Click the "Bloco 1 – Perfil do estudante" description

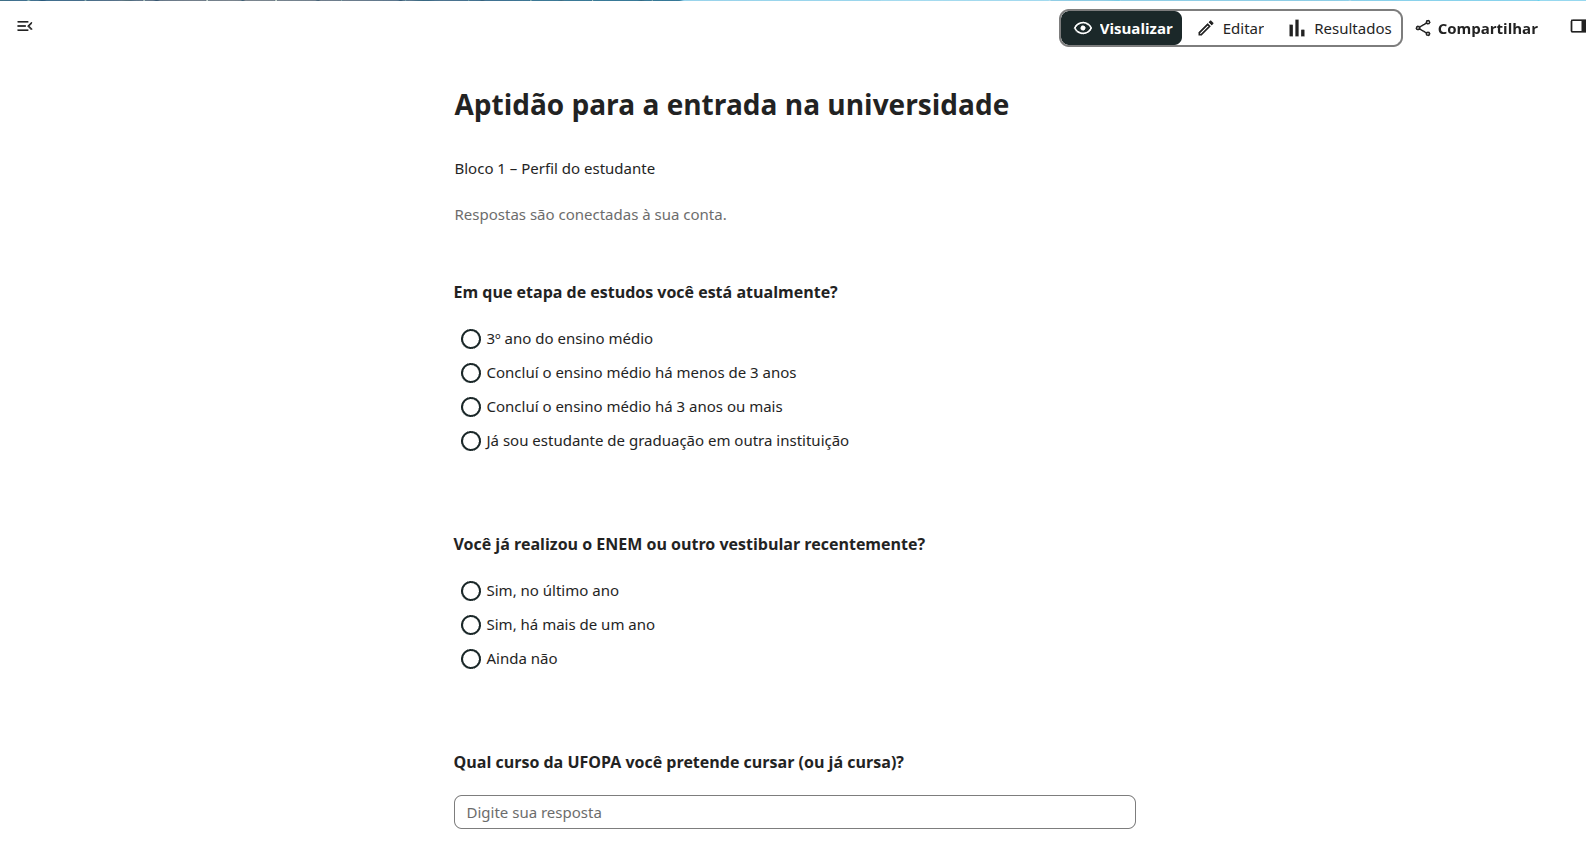pos(555,169)
